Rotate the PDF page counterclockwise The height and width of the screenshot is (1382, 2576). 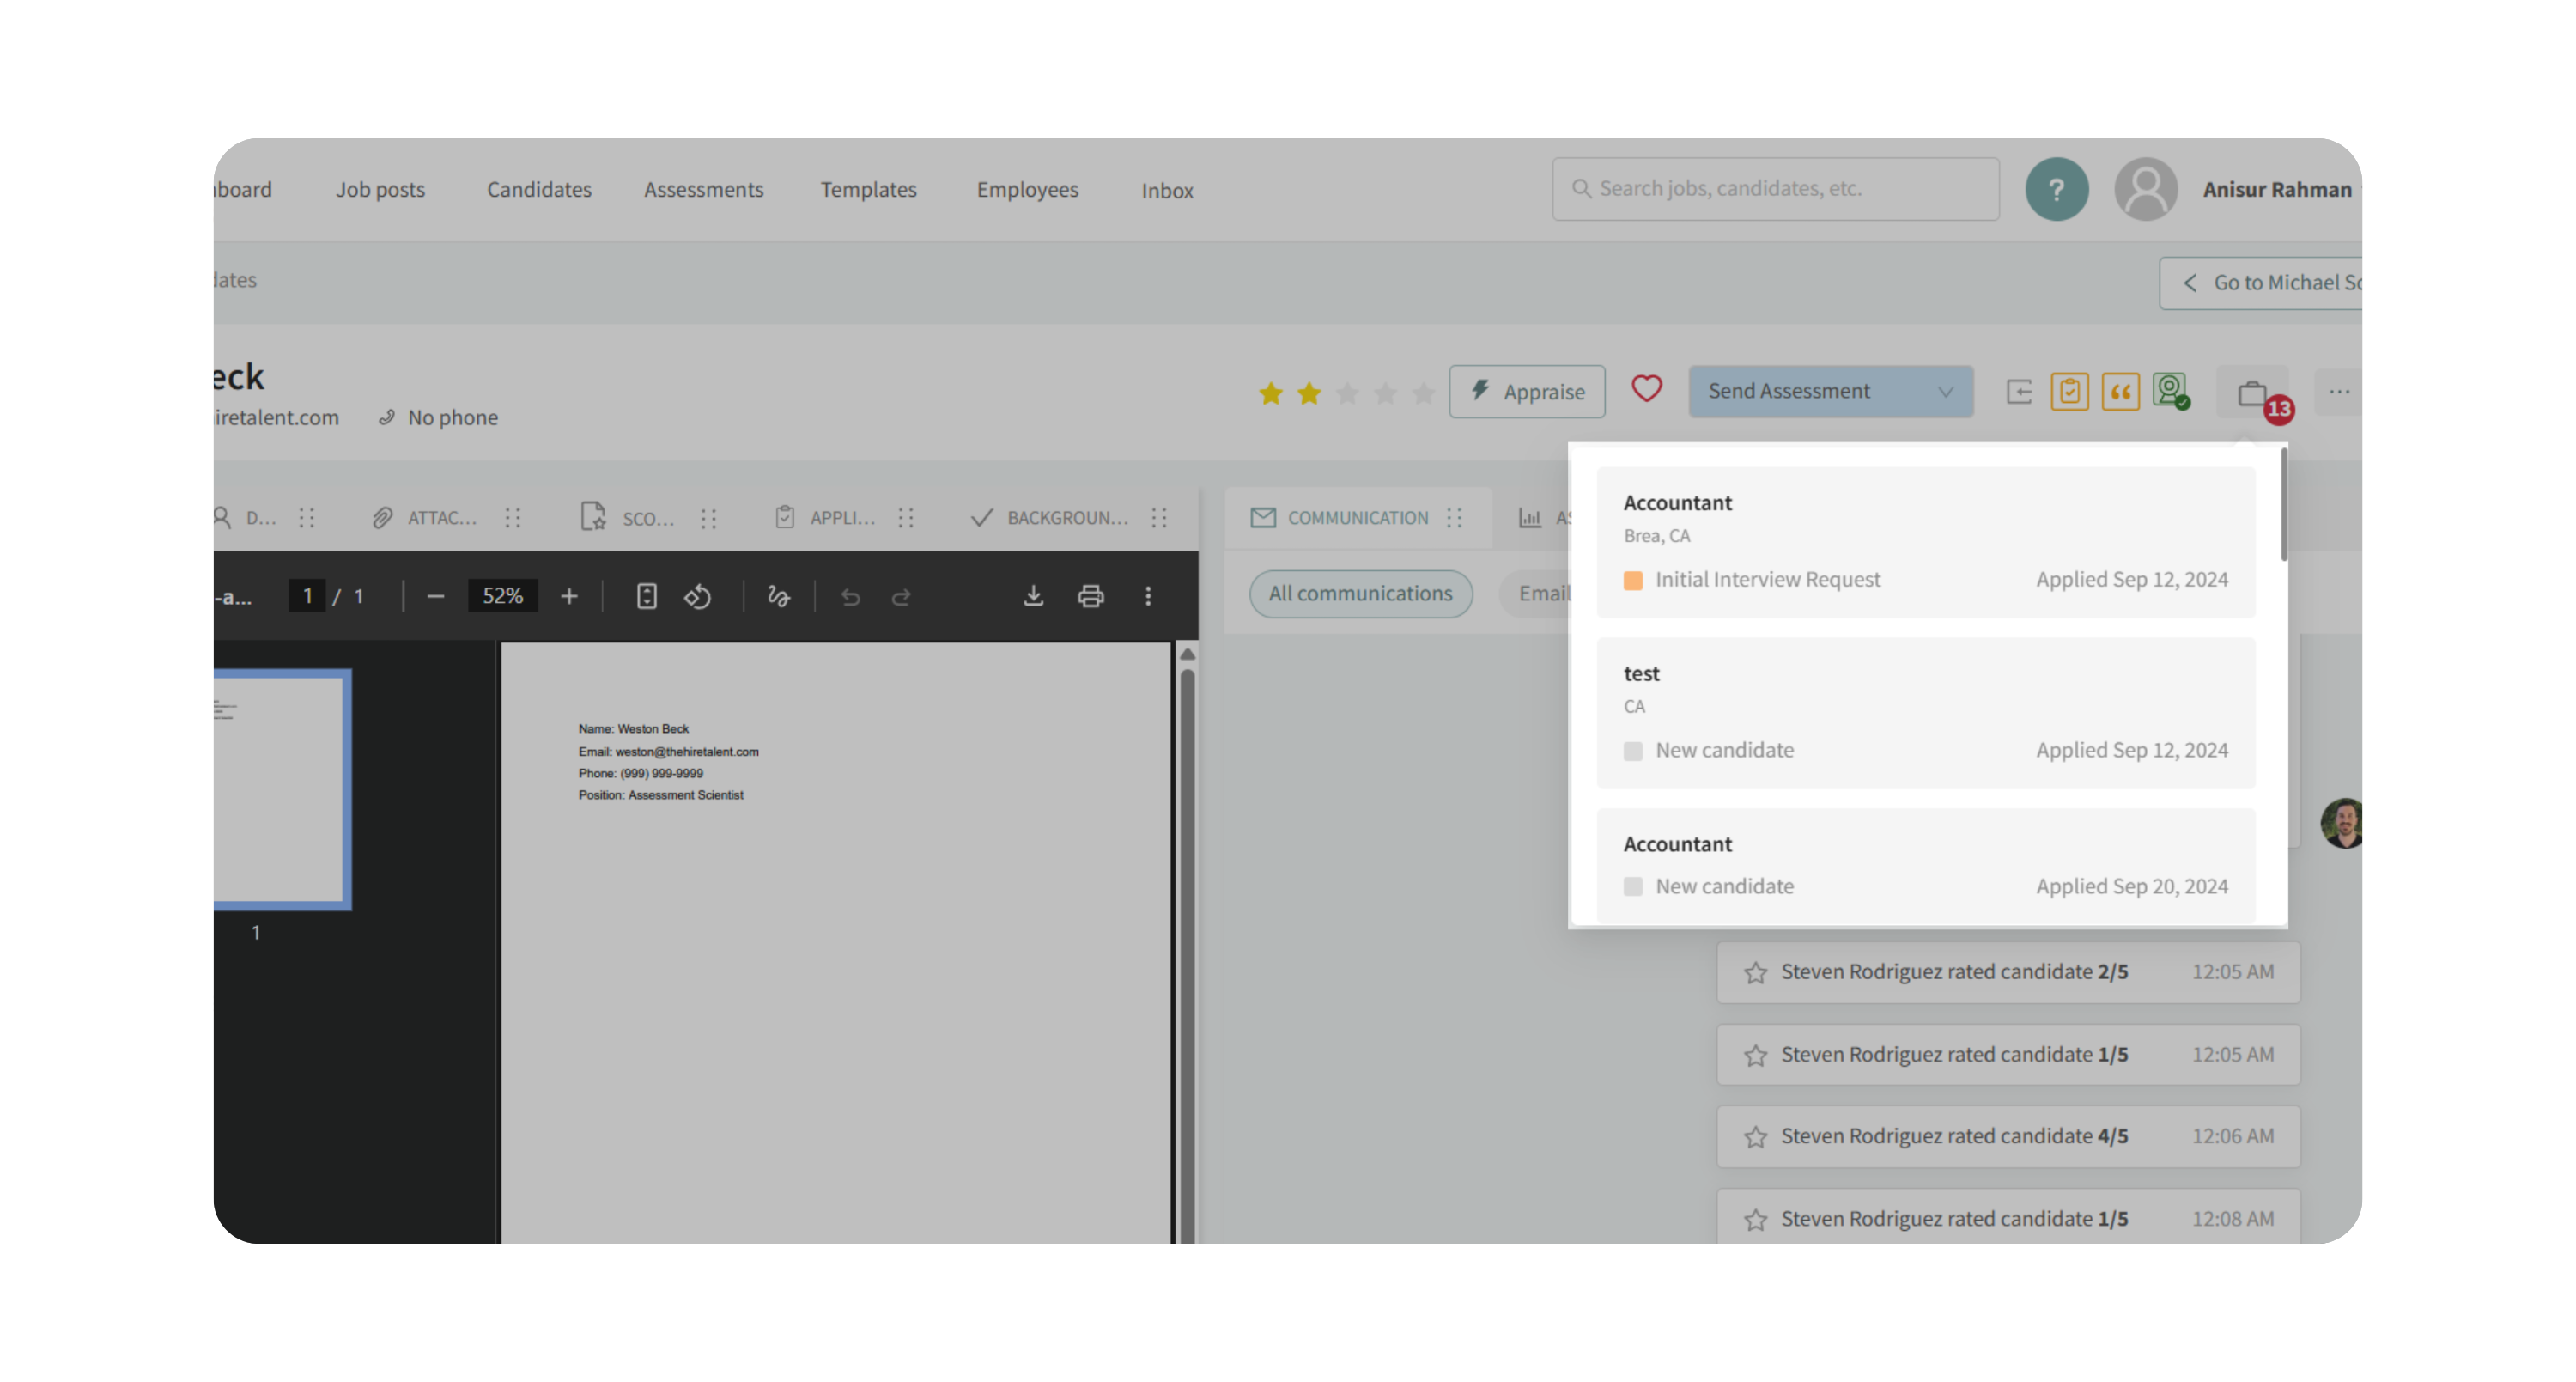point(698,596)
